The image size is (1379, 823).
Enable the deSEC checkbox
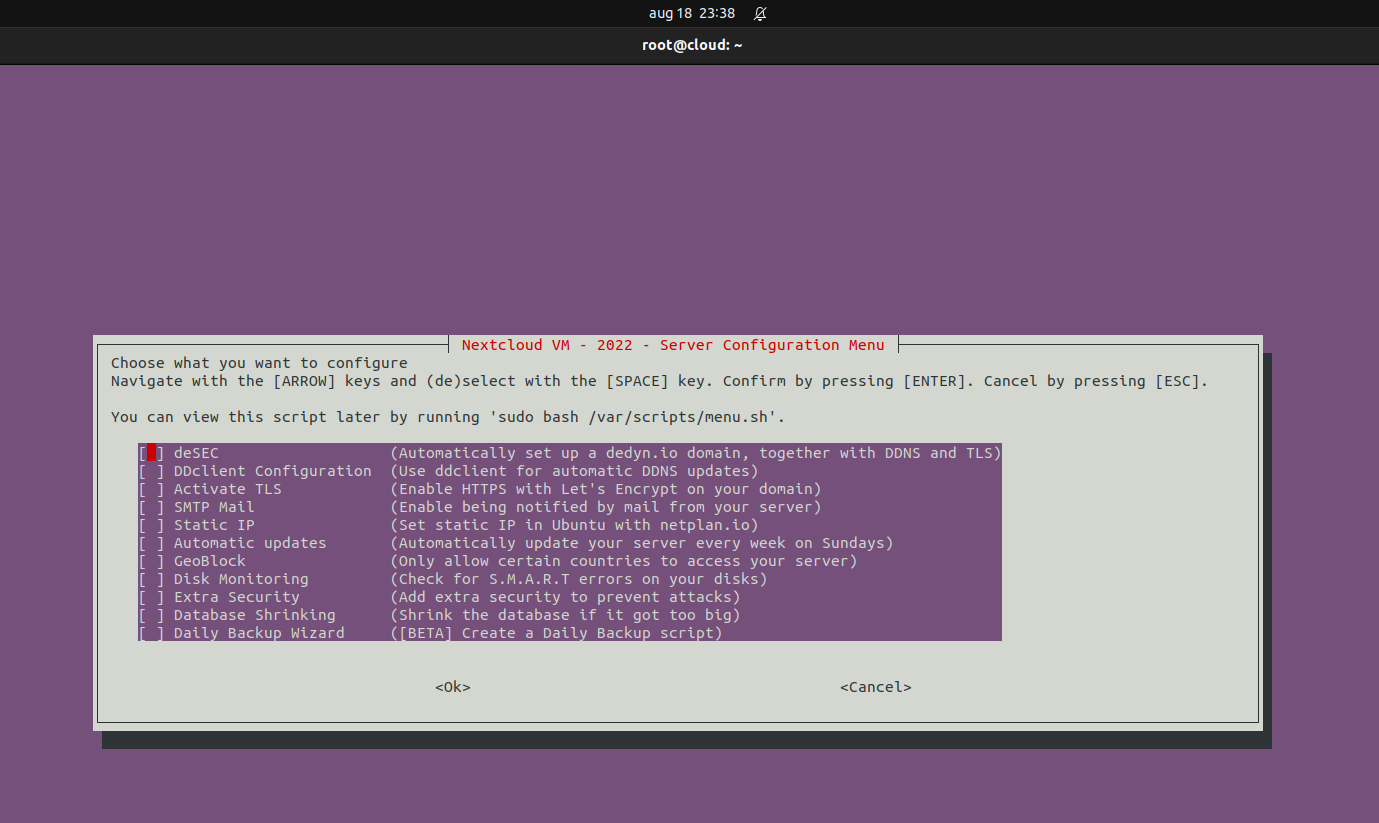149,452
